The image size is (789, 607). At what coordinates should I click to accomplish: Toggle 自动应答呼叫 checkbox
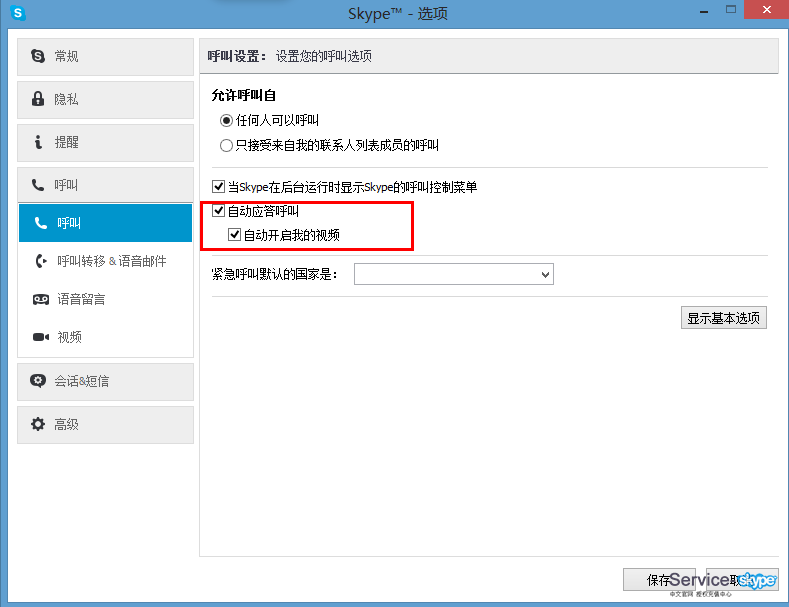click(x=219, y=211)
